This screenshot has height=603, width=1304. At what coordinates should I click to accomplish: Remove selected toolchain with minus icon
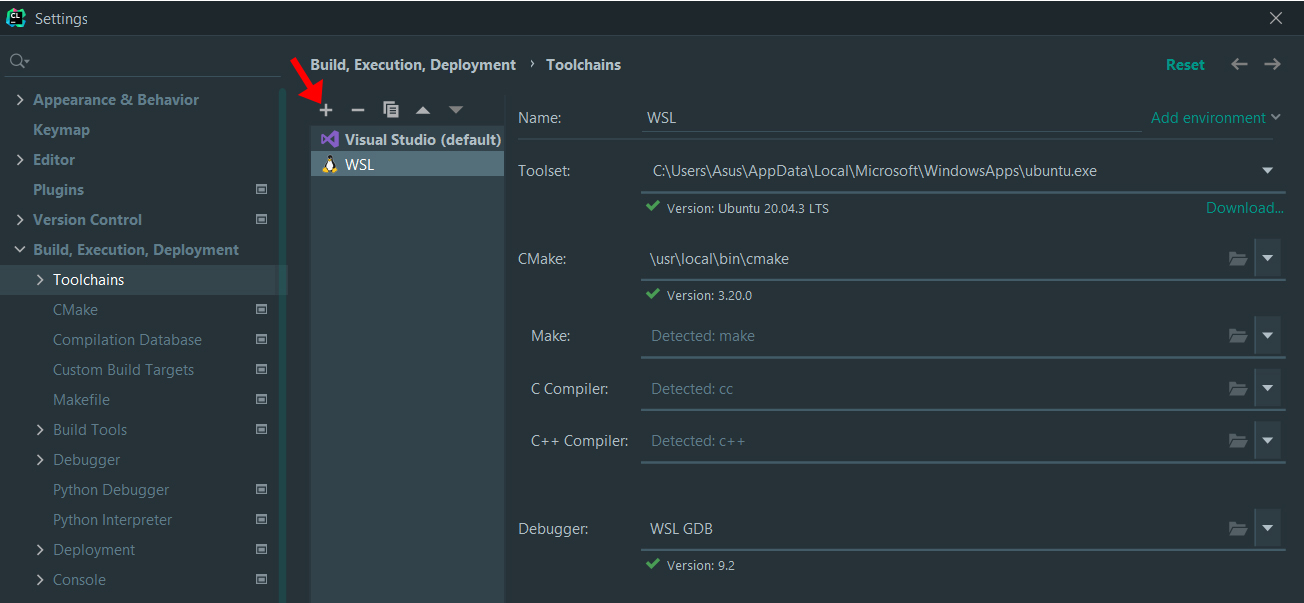click(x=358, y=109)
